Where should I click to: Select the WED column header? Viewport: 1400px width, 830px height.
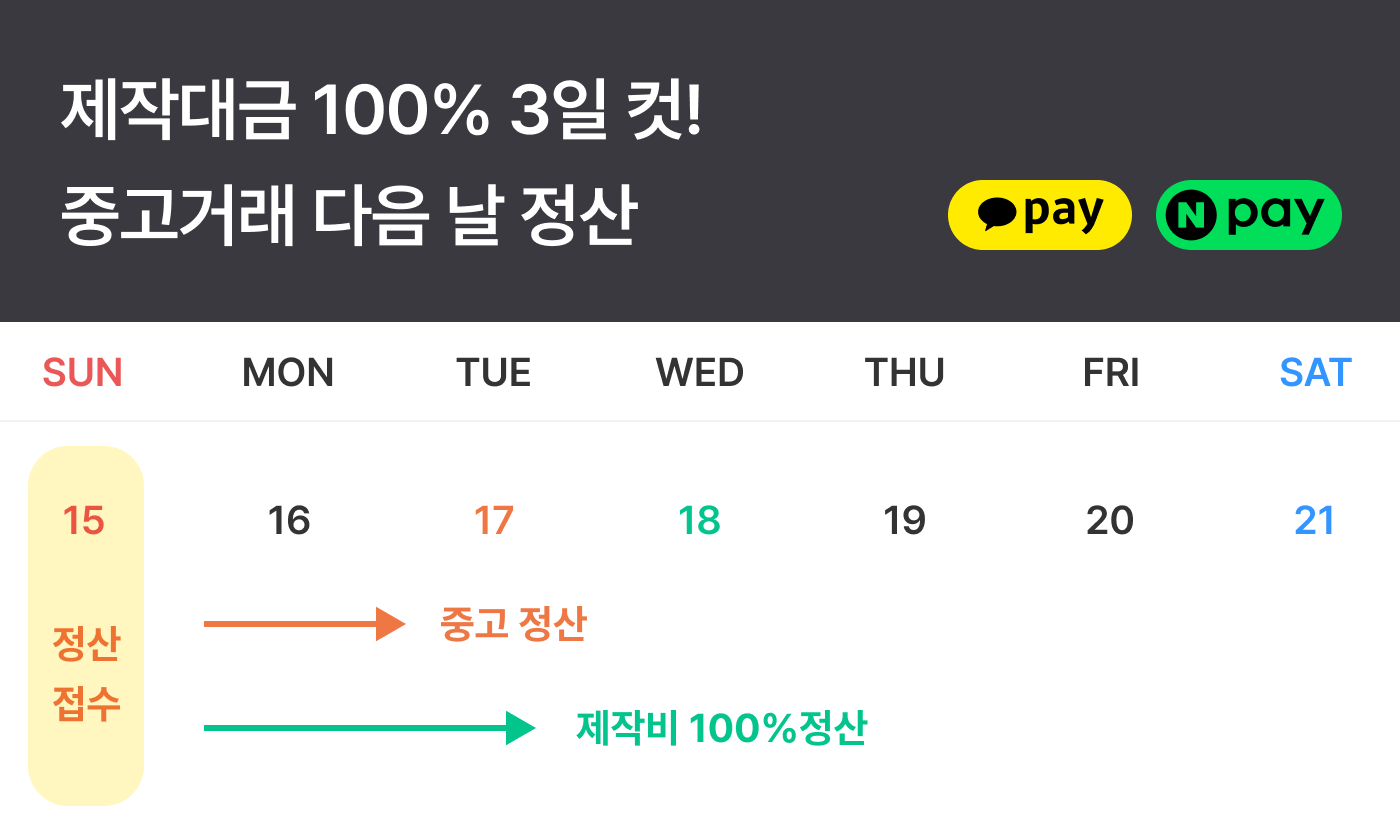click(700, 373)
